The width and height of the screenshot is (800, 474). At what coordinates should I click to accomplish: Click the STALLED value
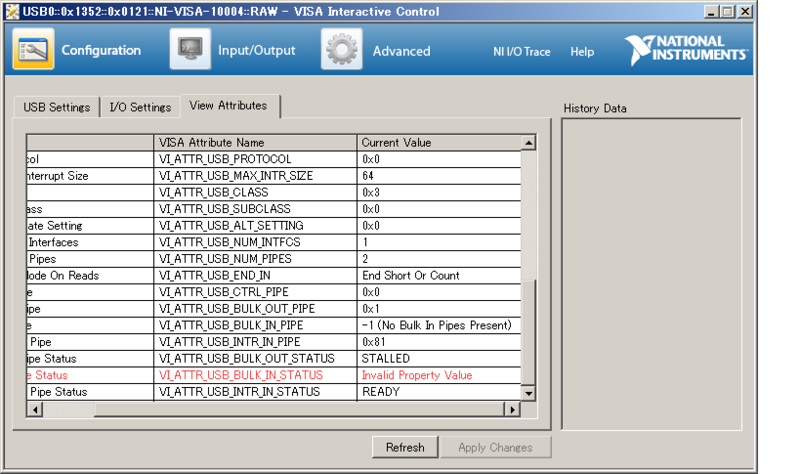point(386,359)
